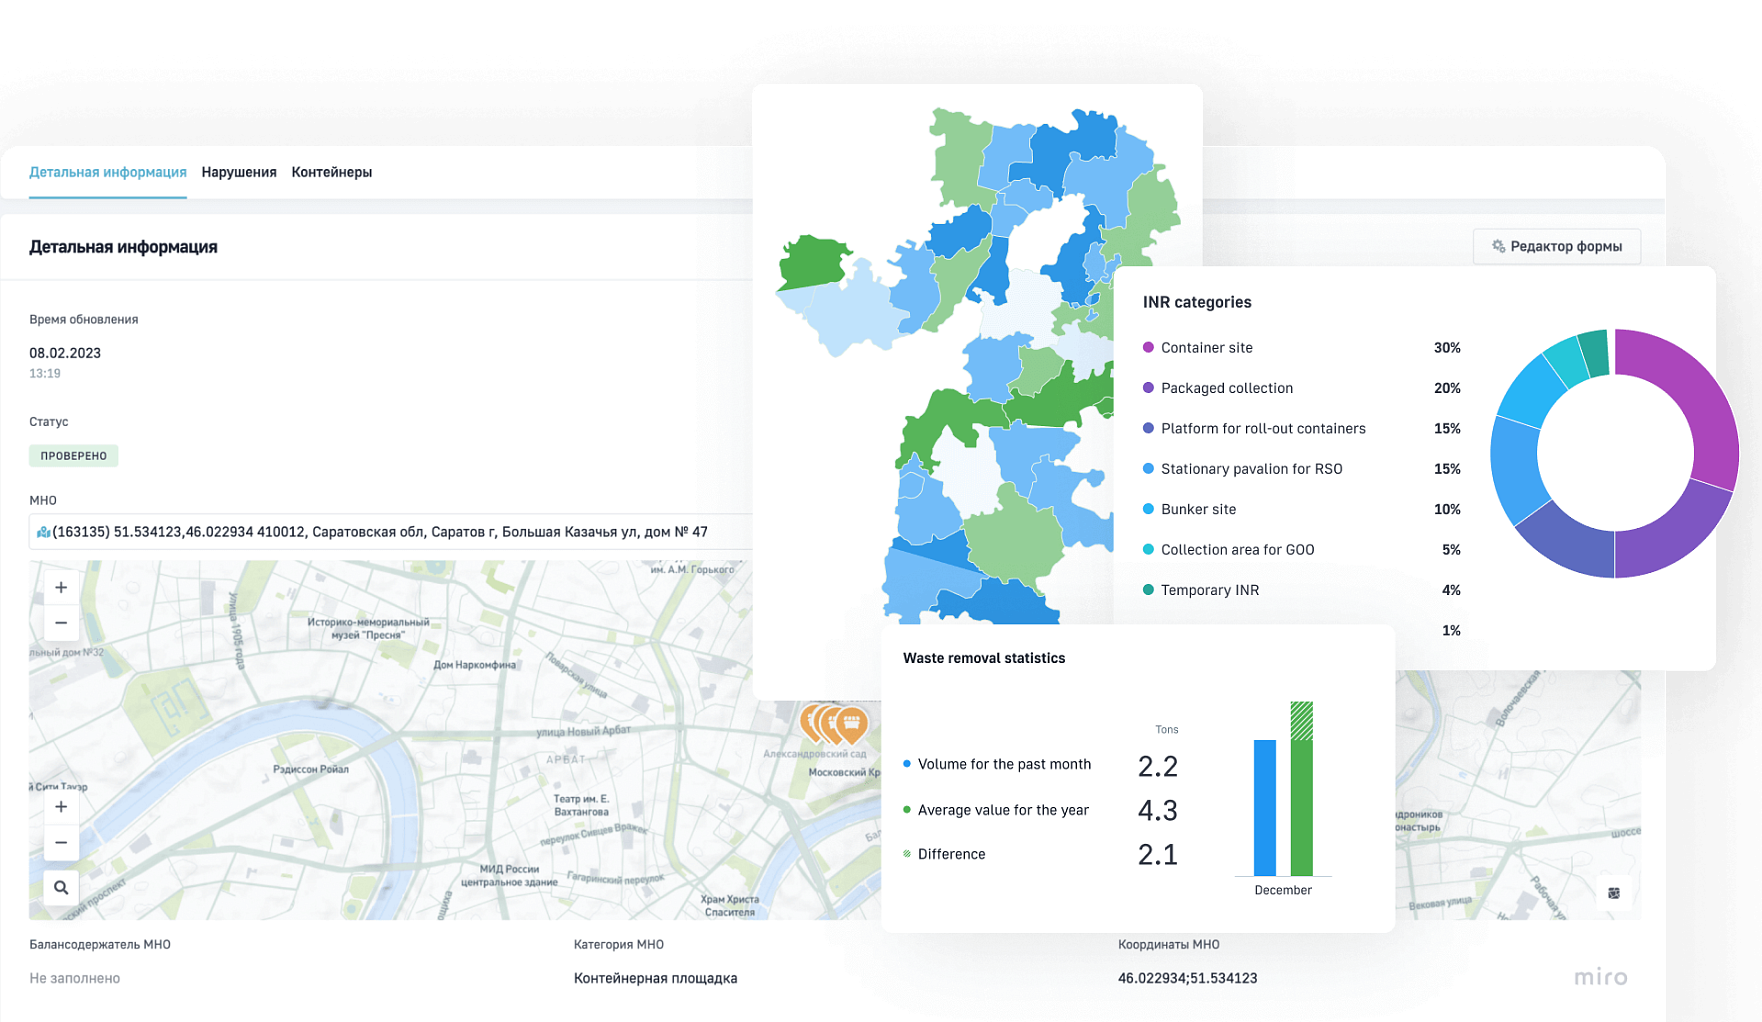The height and width of the screenshot is (1022, 1762).
Task: Toggle the Bunker site legend entry
Action: click(x=1198, y=509)
